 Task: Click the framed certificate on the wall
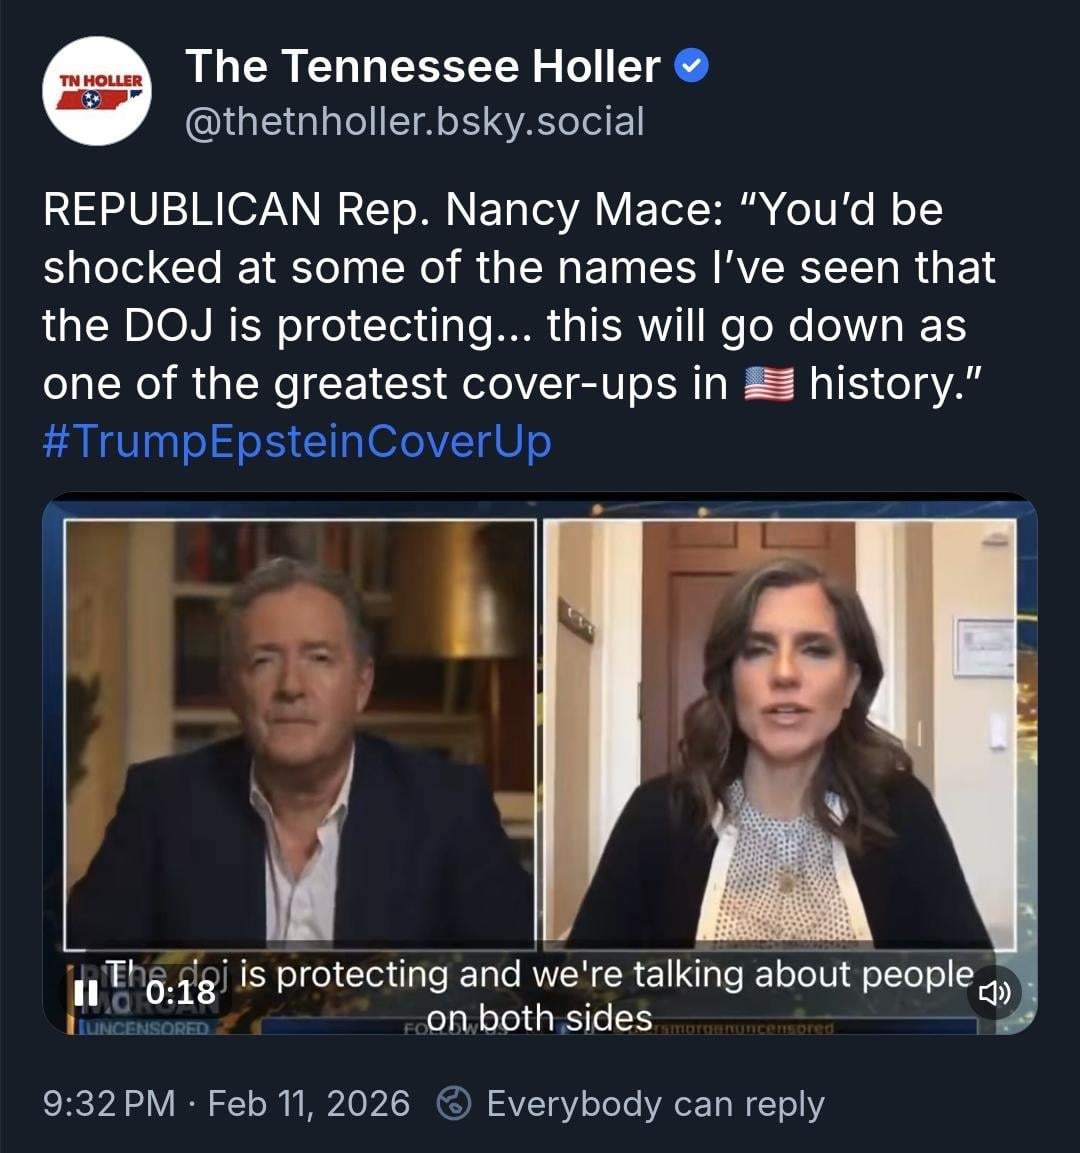(x=983, y=648)
